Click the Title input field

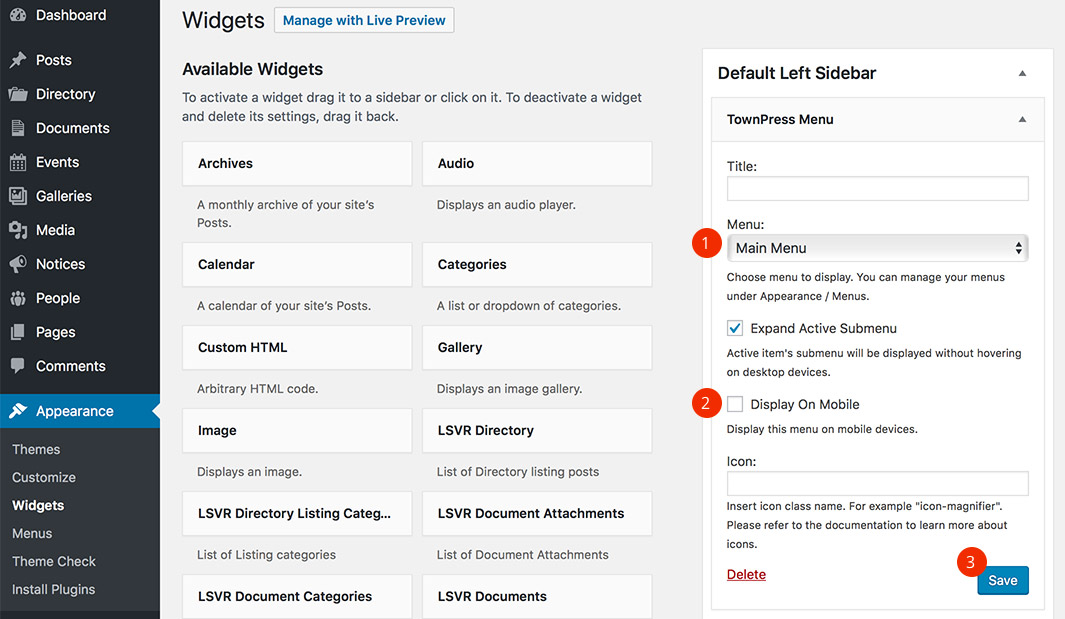pyautogui.click(x=877, y=188)
